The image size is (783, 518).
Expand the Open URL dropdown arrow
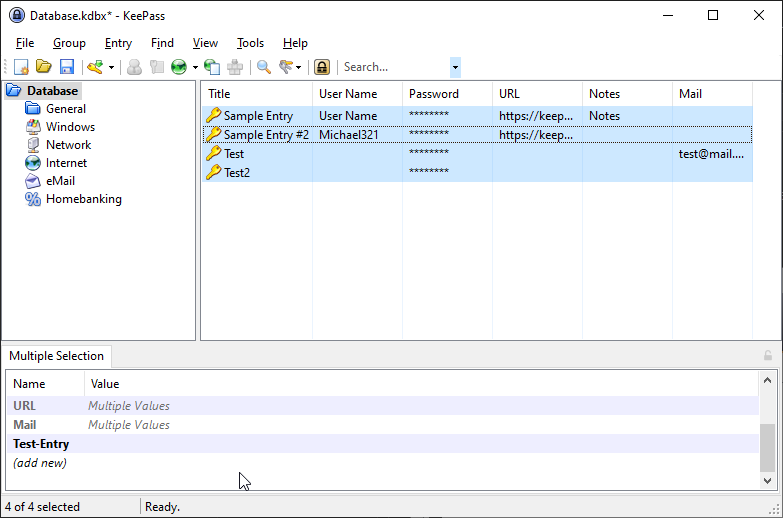pyautogui.click(x=195, y=67)
